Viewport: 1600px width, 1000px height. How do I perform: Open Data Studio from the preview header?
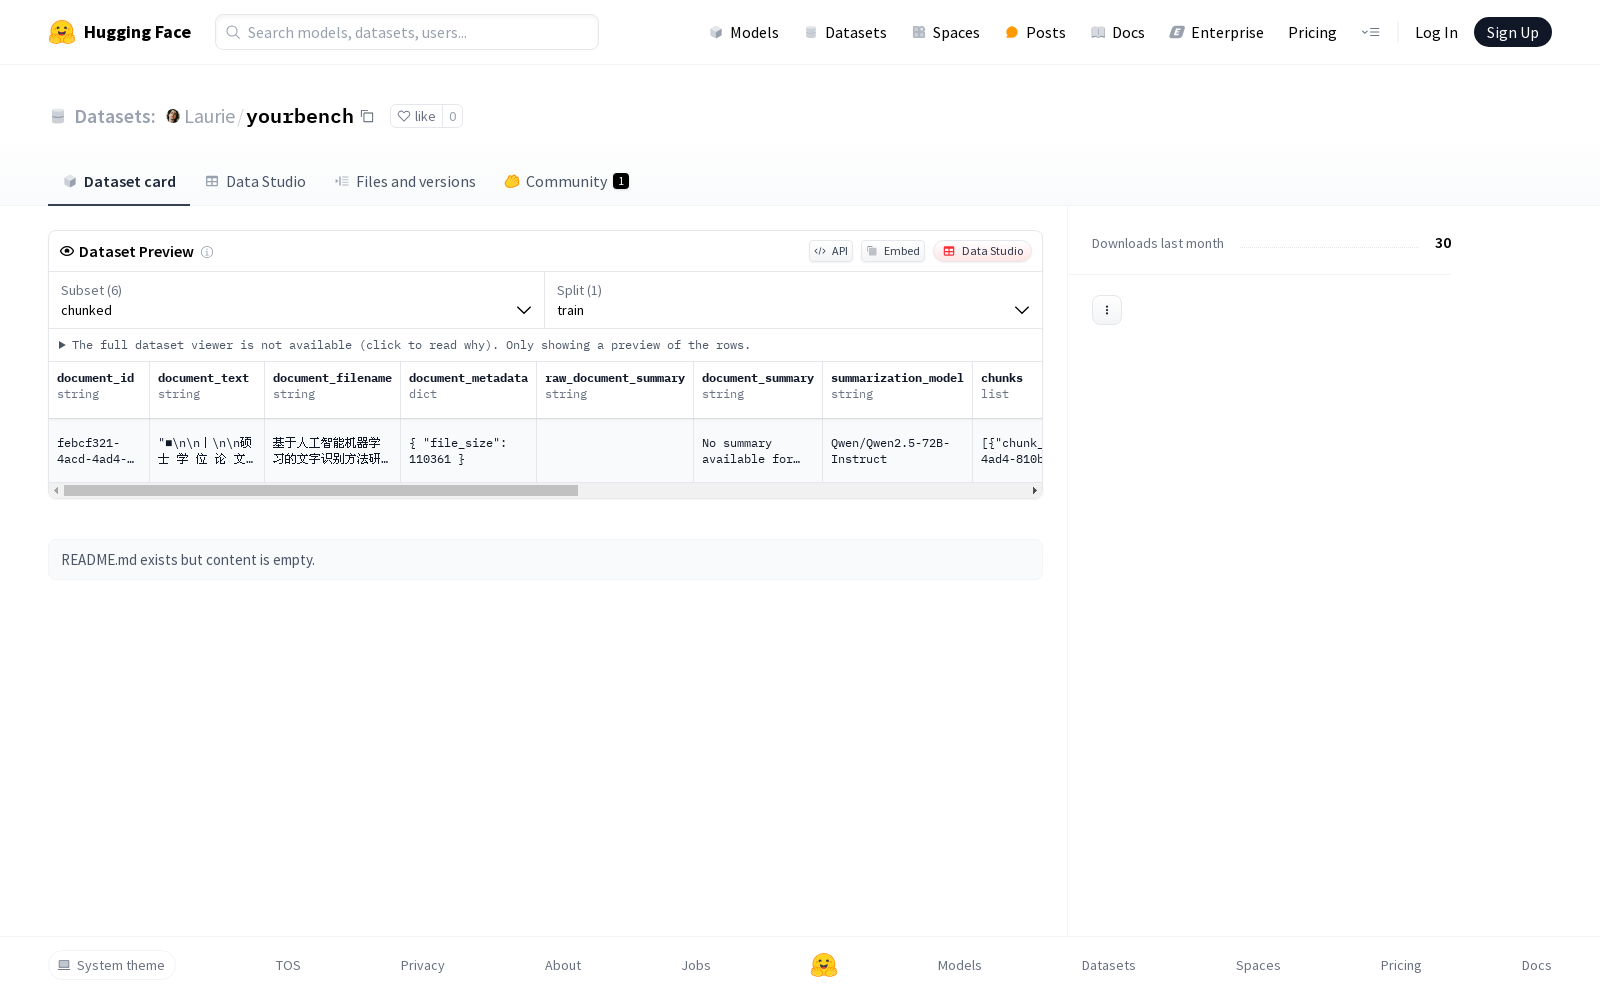point(983,251)
